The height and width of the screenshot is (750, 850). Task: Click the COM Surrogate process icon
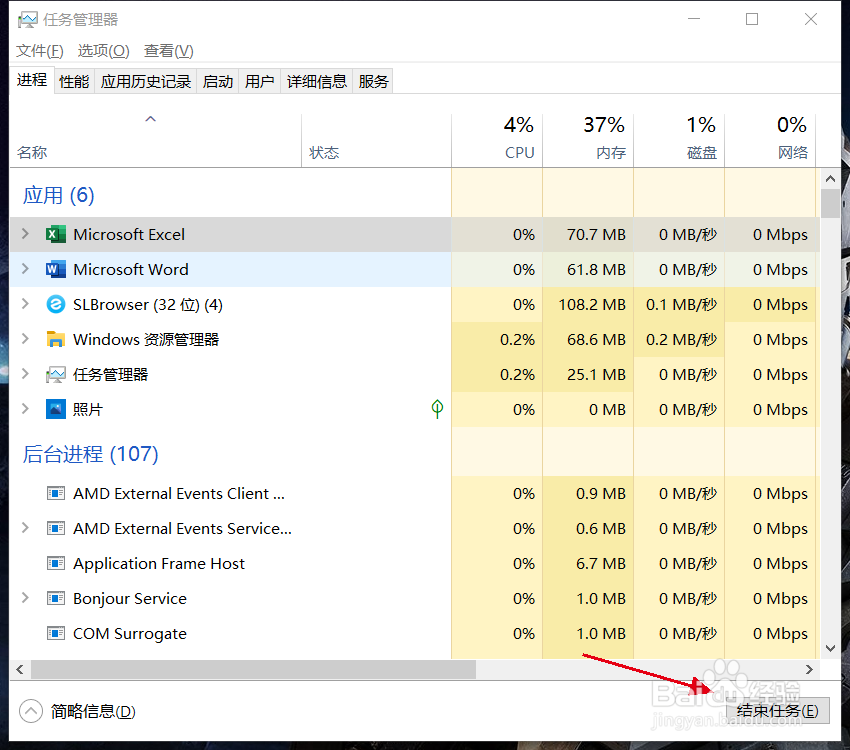56,633
